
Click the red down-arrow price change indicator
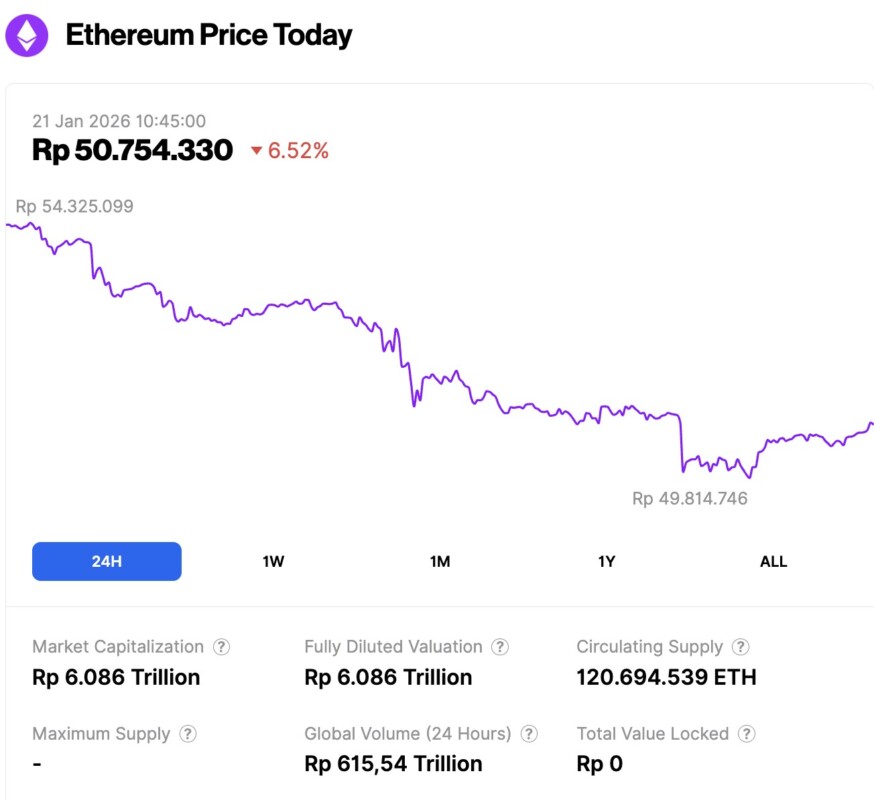(x=257, y=151)
